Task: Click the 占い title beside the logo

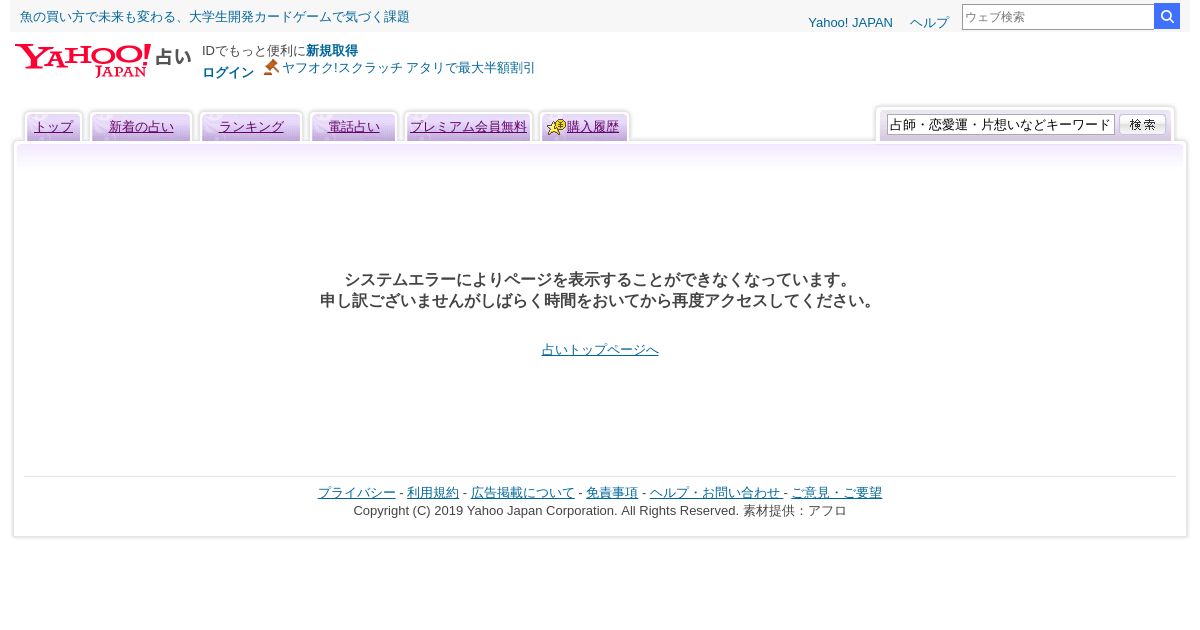Action: 173,57
